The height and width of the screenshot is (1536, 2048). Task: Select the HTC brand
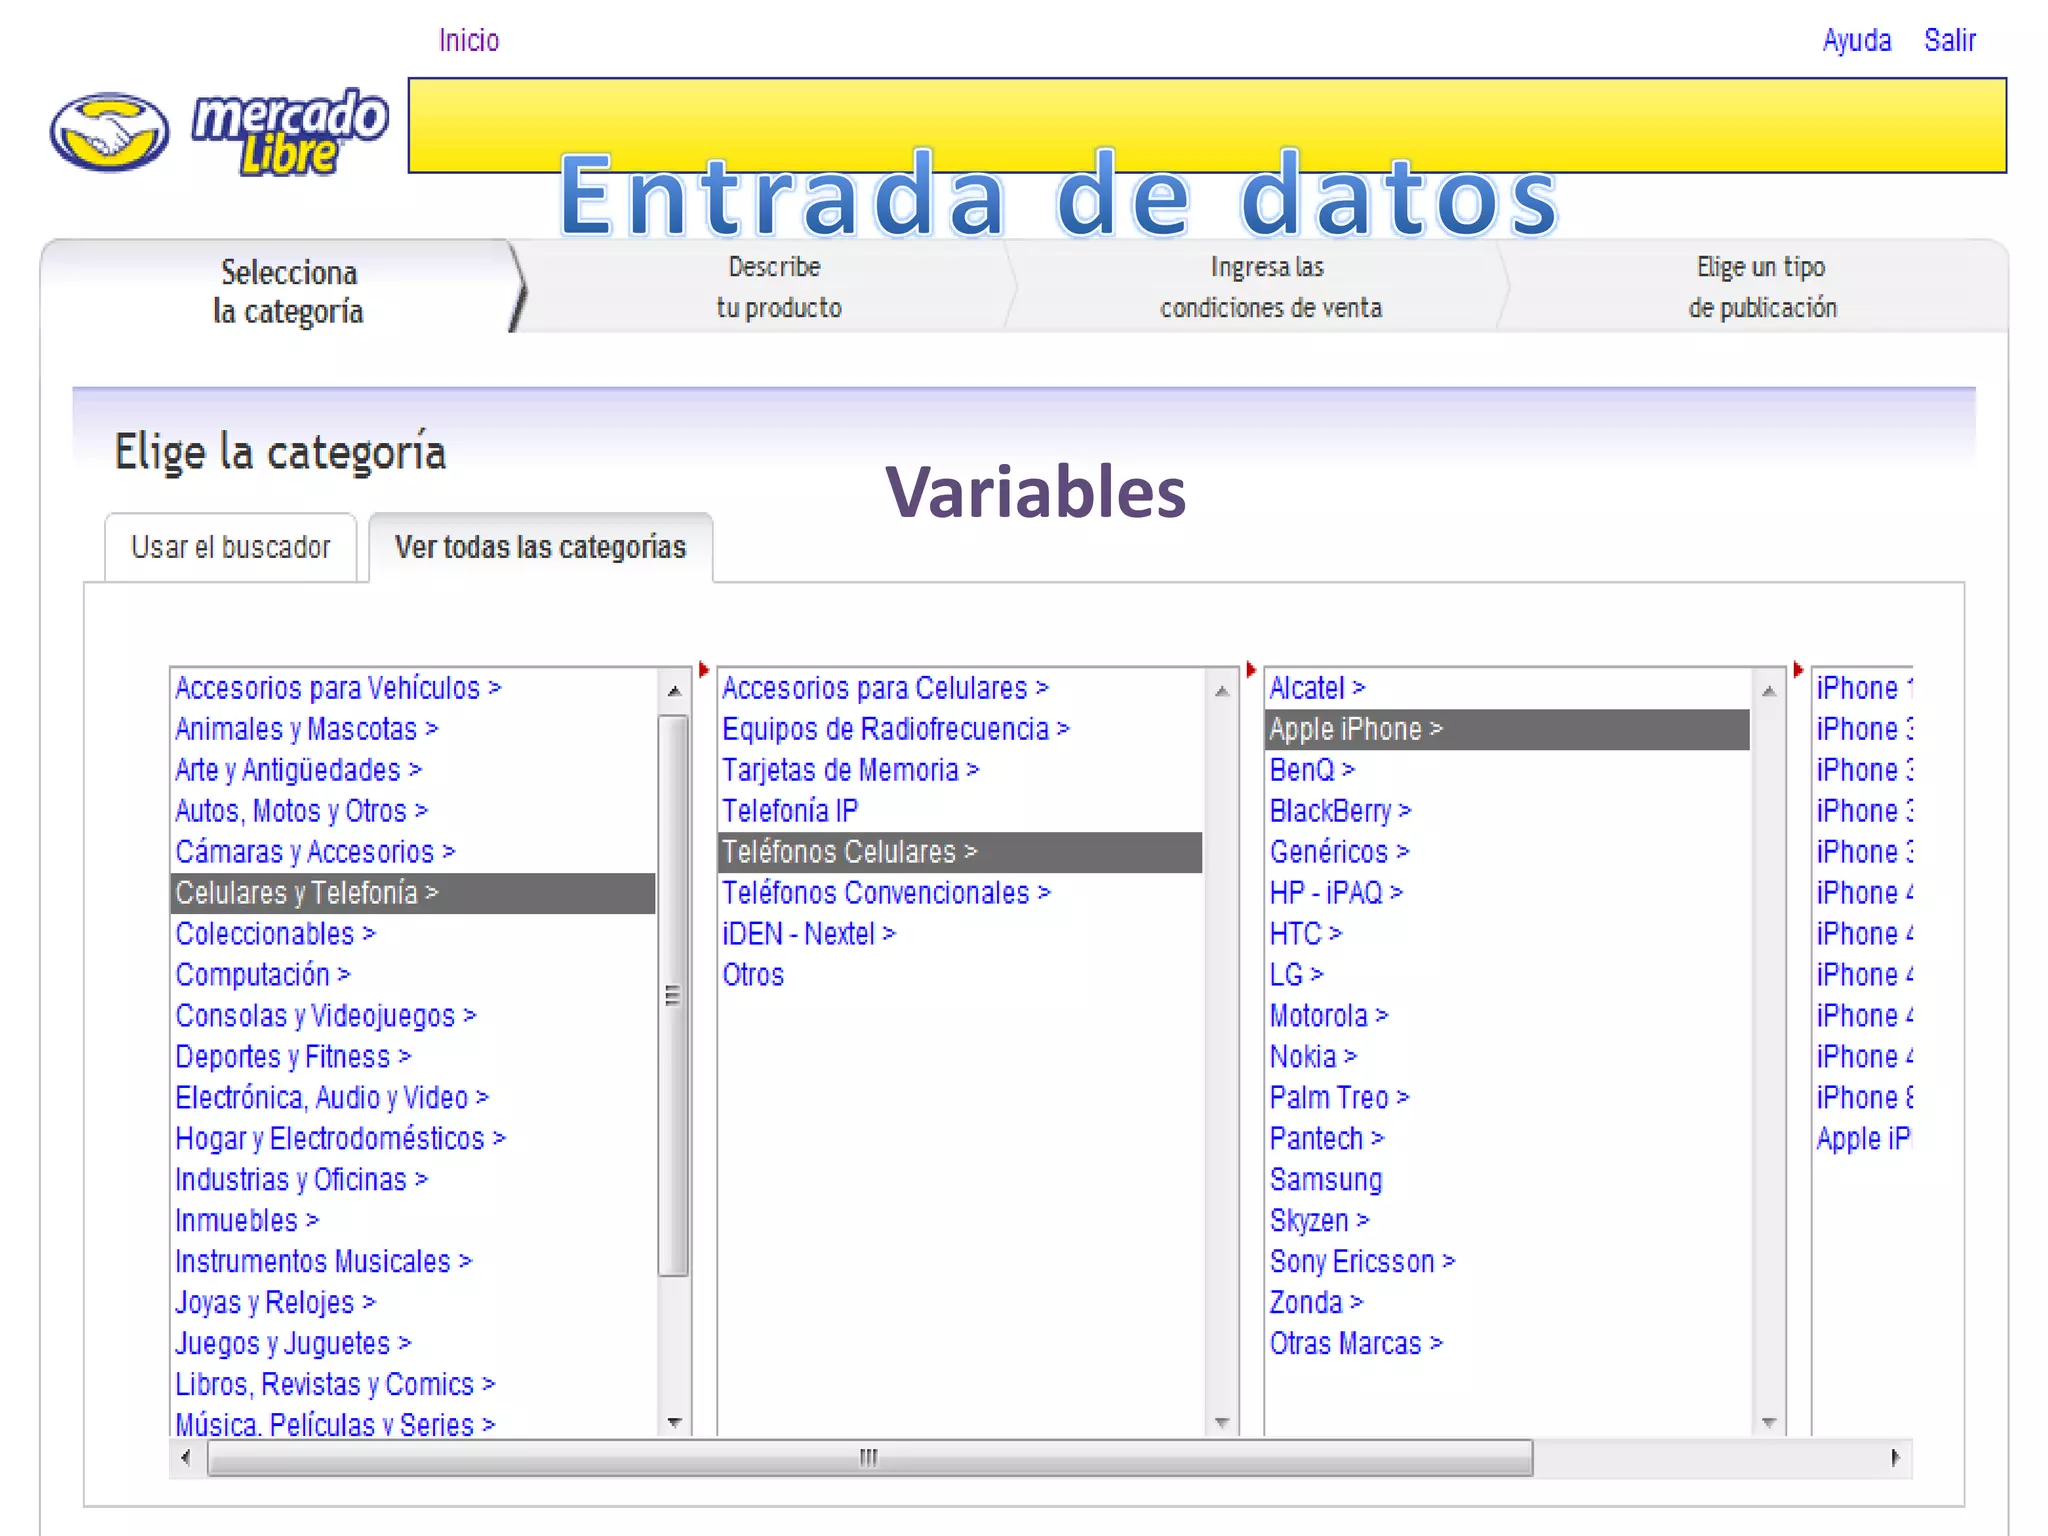(1306, 934)
